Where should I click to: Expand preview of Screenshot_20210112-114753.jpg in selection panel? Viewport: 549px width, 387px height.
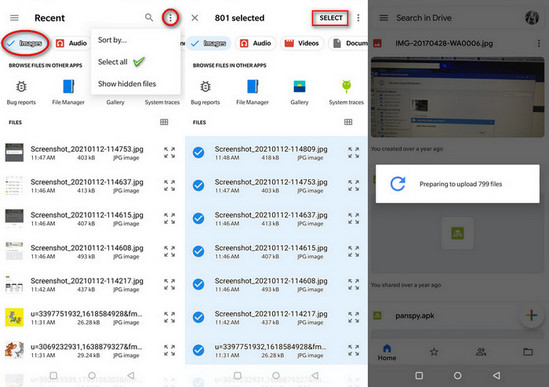[x=354, y=185]
